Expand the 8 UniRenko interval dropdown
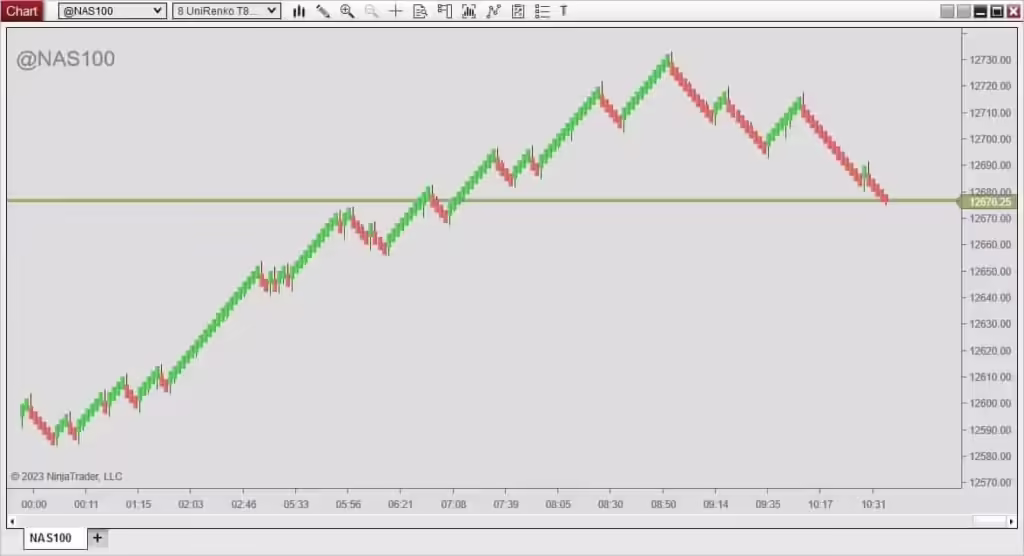Viewport: 1024px width, 556px height. pyautogui.click(x=226, y=11)
